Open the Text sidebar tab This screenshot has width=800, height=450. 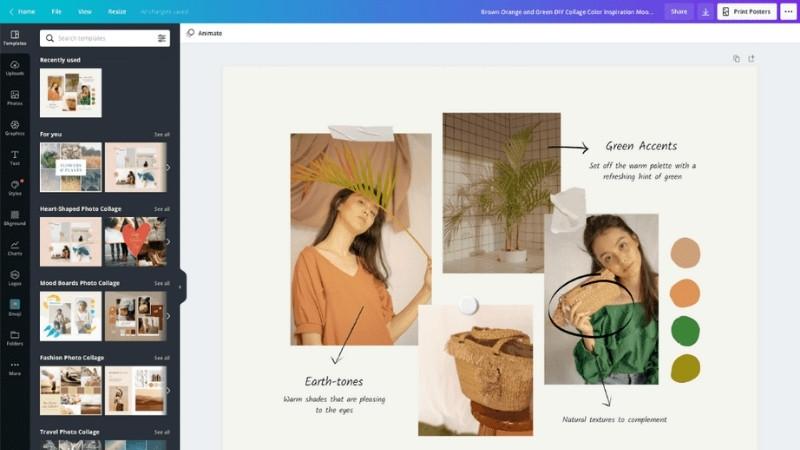click(15, 158)
